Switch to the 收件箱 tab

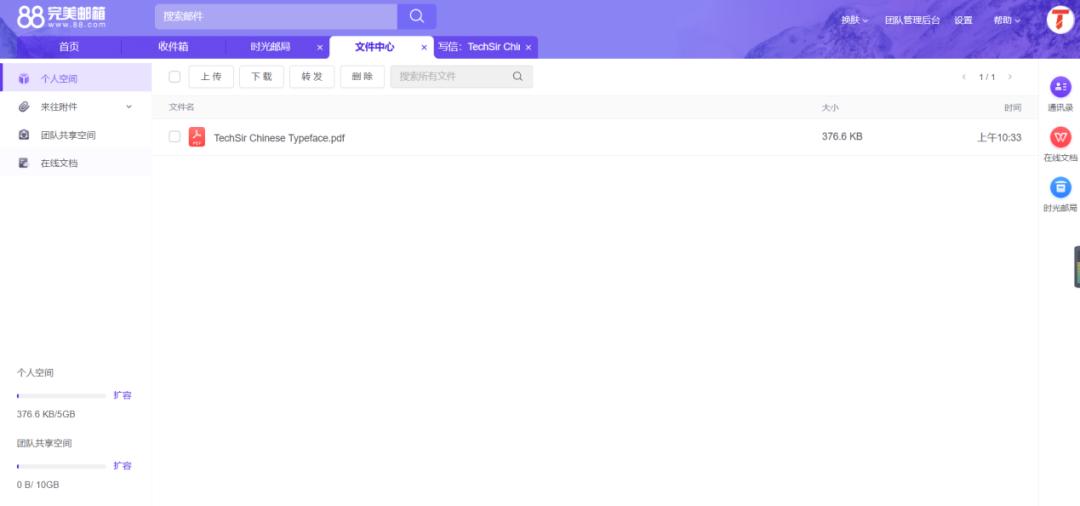tap(174, 47)
